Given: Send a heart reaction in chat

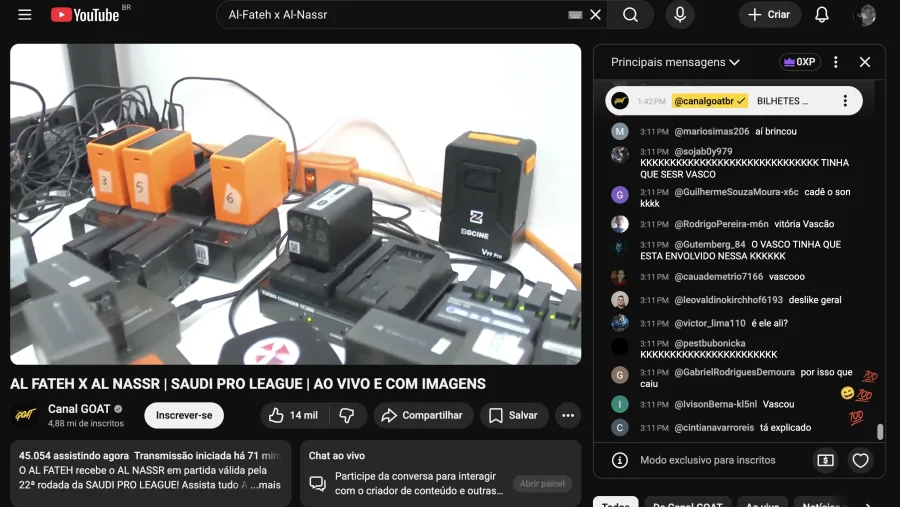Looking at the screenshot, I should click(x=860, y=460).
